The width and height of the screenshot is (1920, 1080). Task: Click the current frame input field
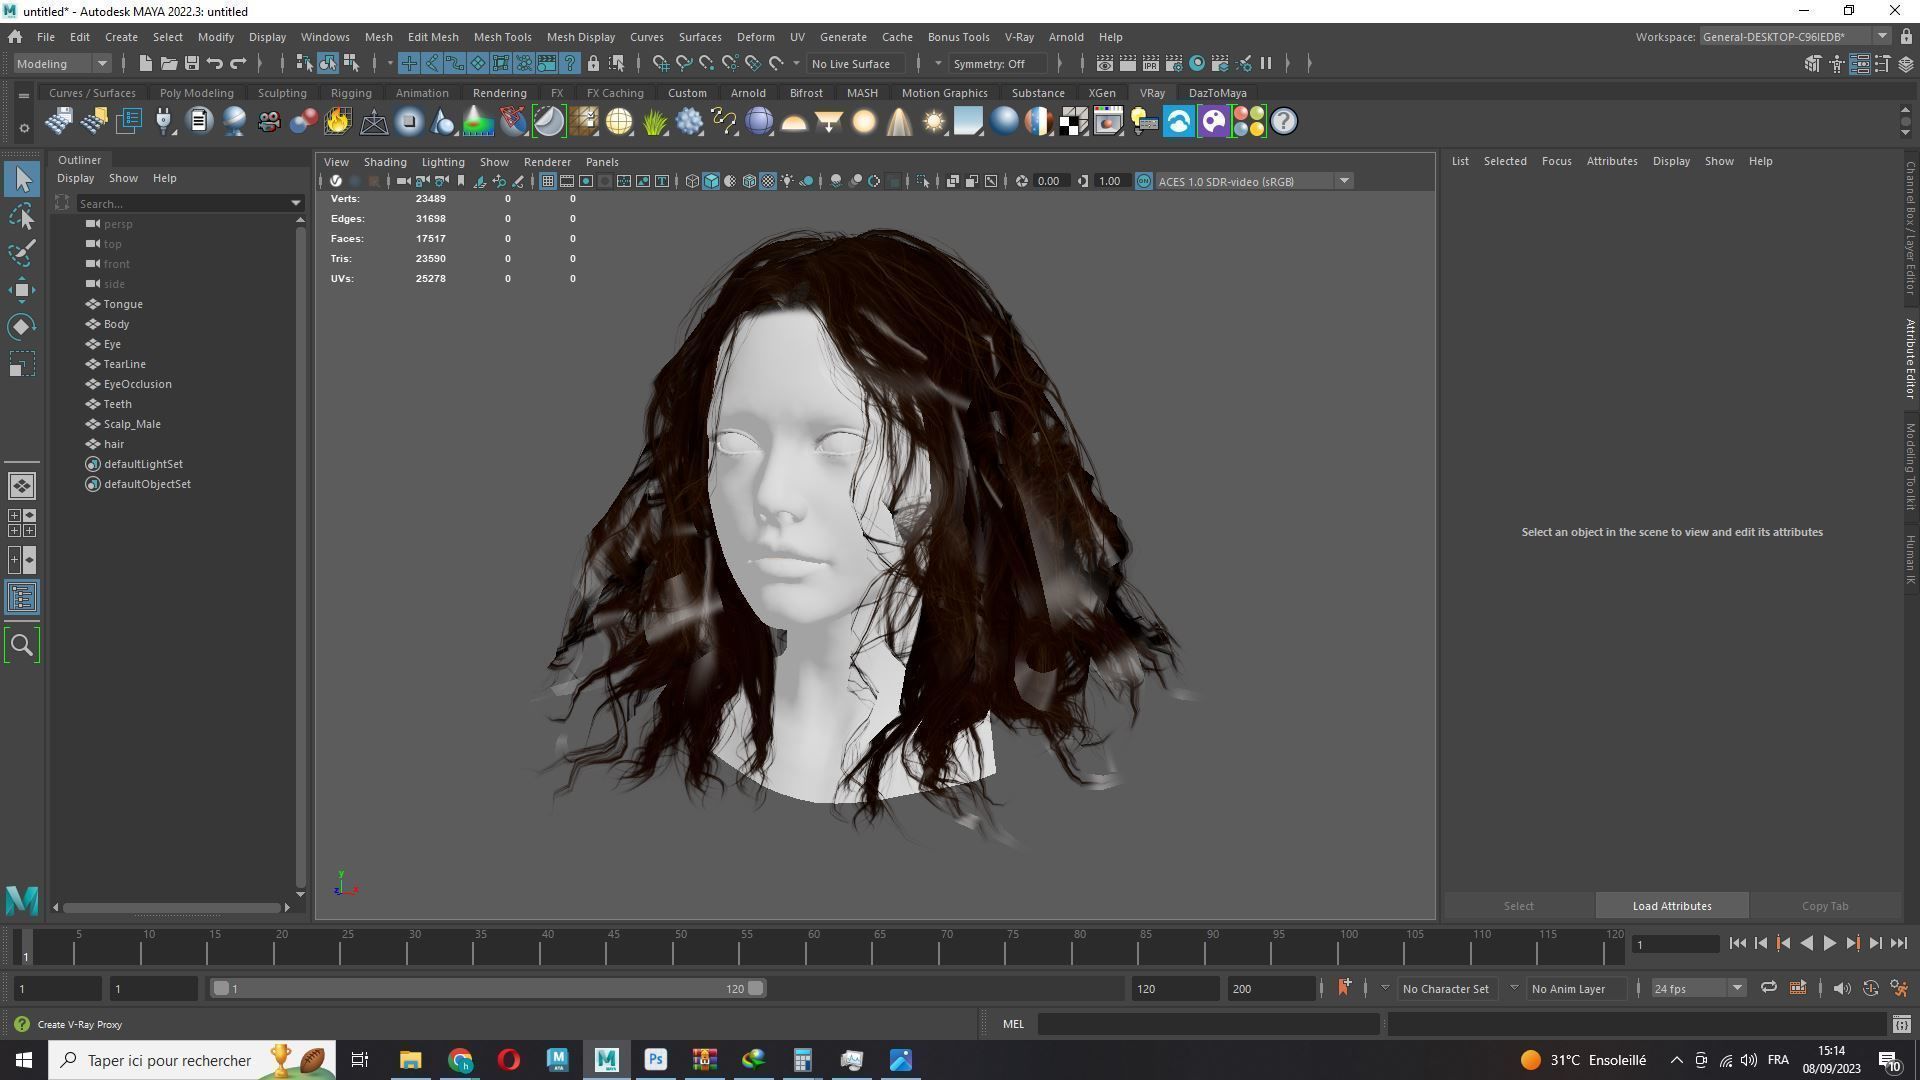click(x=1675, y=944)
